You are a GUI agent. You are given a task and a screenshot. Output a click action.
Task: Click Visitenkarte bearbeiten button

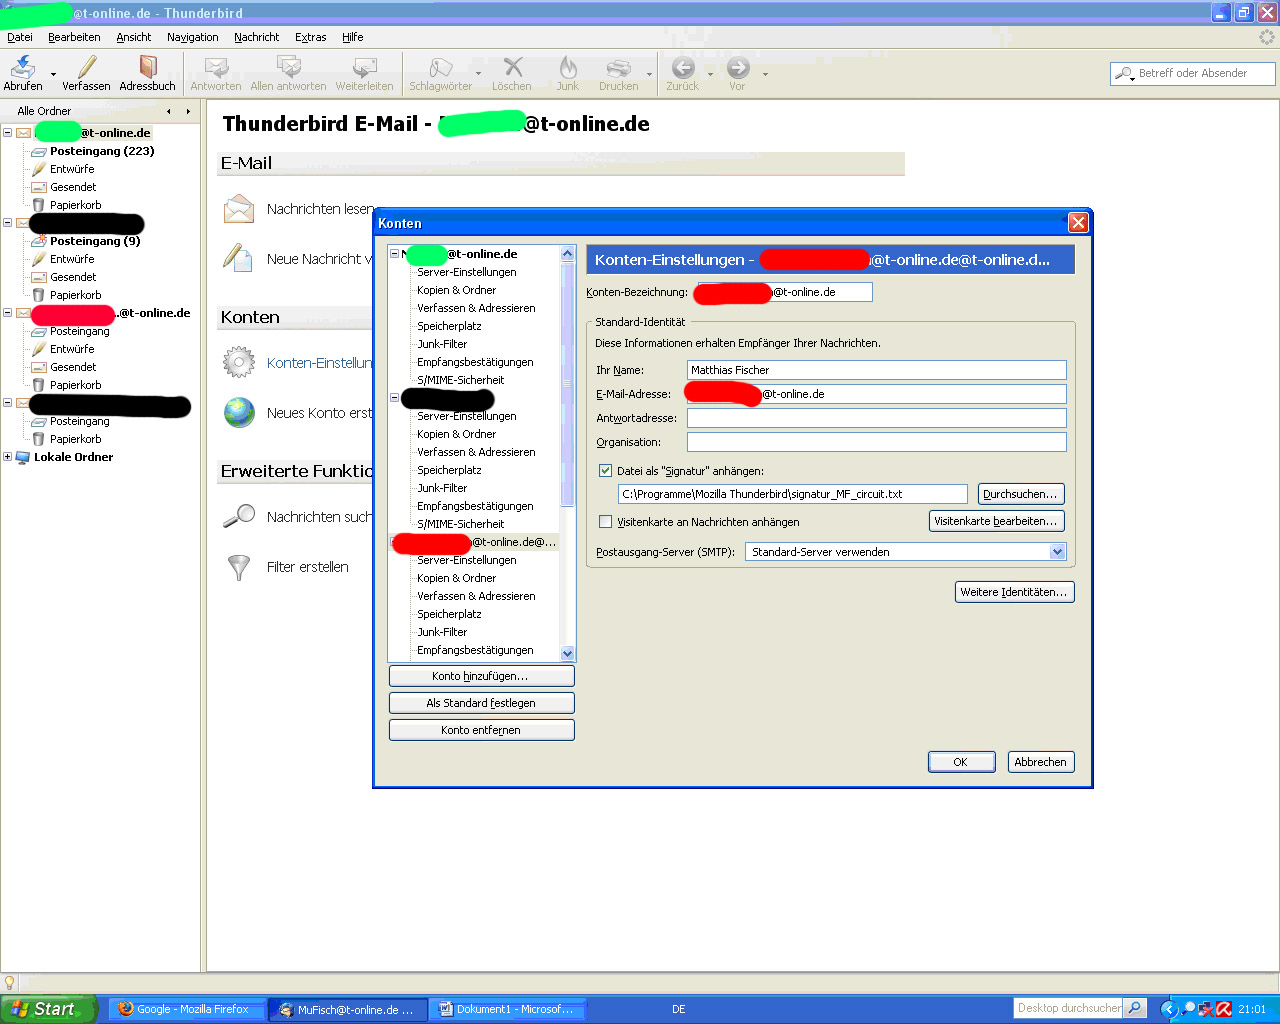(996, 521)
